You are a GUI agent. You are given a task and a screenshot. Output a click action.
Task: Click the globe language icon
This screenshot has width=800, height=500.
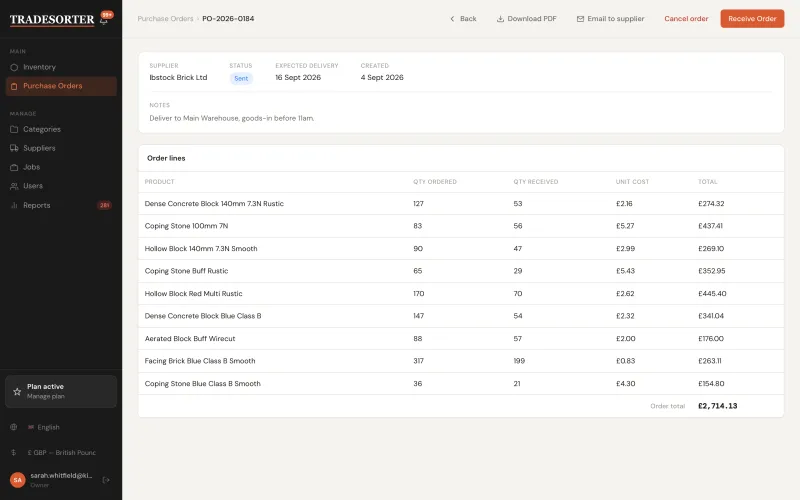(14, 427)
